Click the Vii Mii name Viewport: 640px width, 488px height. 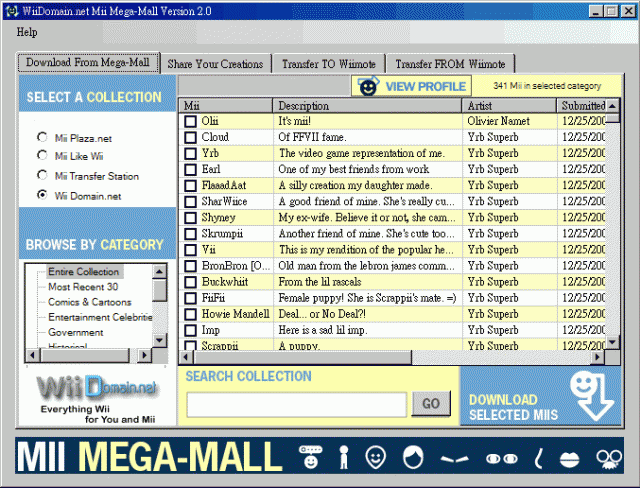209,250
